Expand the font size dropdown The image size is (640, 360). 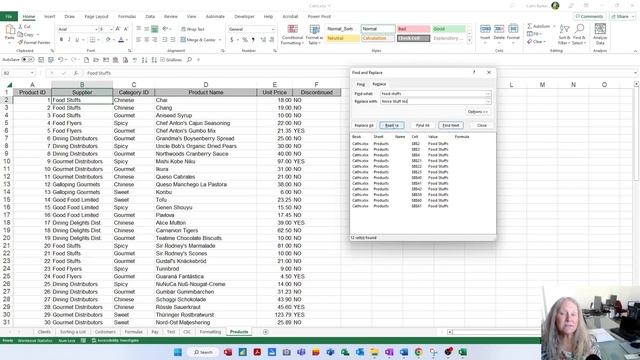(111, 29)
